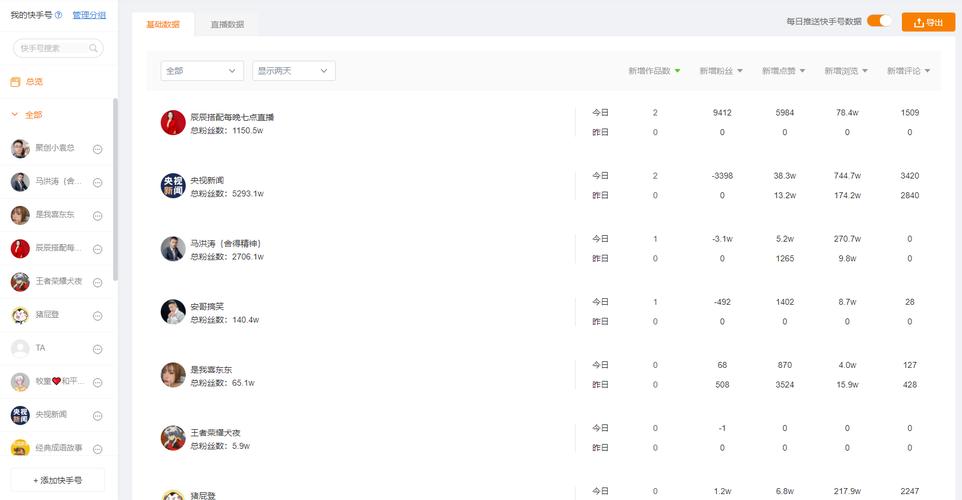Viewport: 962px width, 500px height.
Task: Click 是我喜东东 yesterday's 3524 likes value
Action: [x=785, y=385]
